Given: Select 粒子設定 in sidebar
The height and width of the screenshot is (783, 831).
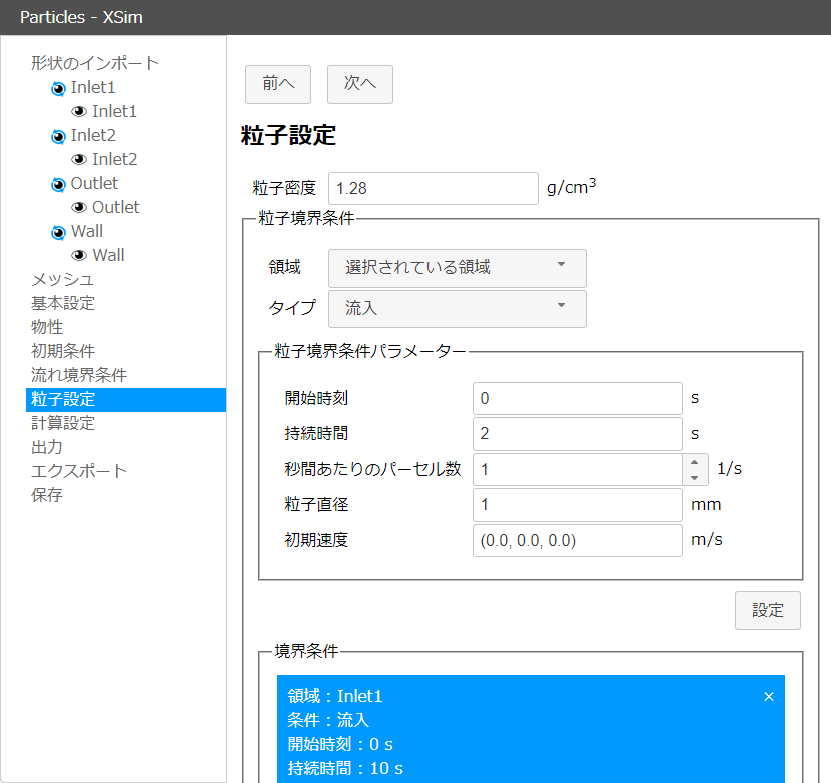Looking at the screenshot, I should tap(126, 400).
